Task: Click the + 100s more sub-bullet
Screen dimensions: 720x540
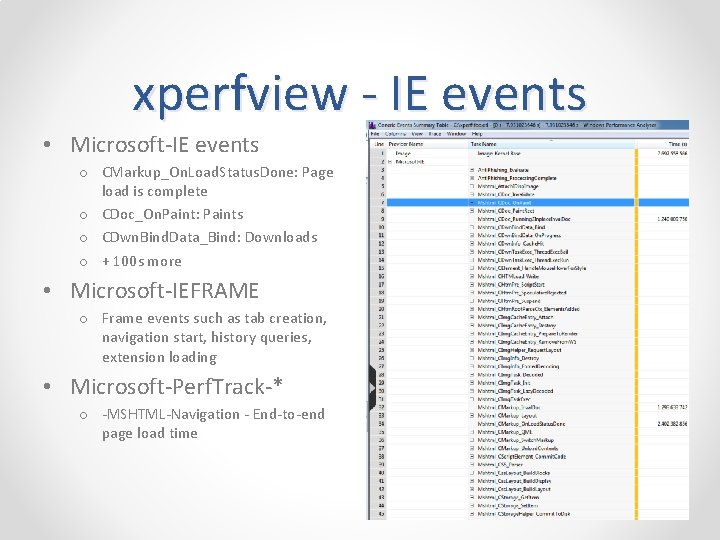Action: point(142,261)
